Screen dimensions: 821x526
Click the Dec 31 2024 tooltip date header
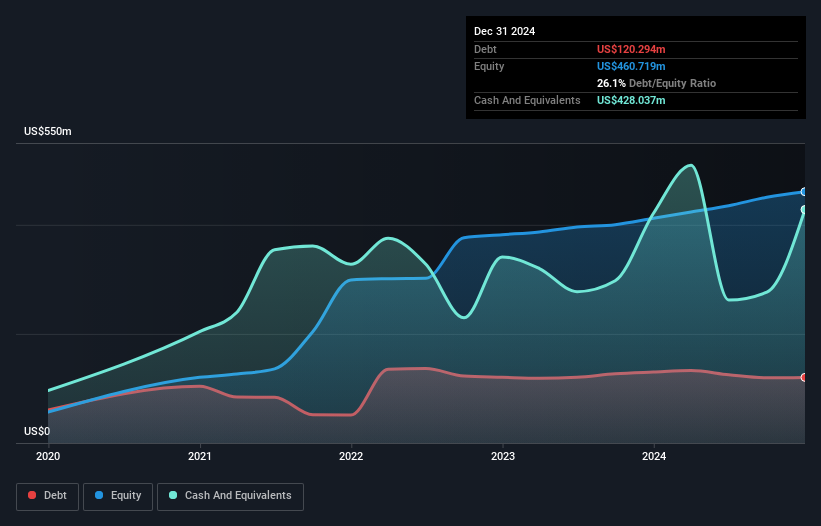[504, 31]
